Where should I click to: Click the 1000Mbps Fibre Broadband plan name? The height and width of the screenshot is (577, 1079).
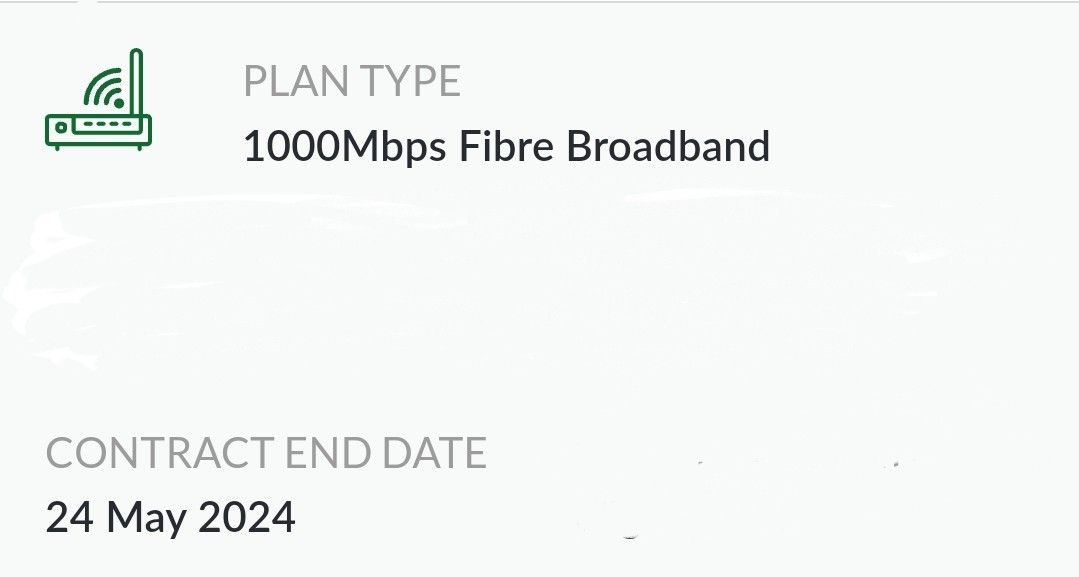(x=508, y=145)
